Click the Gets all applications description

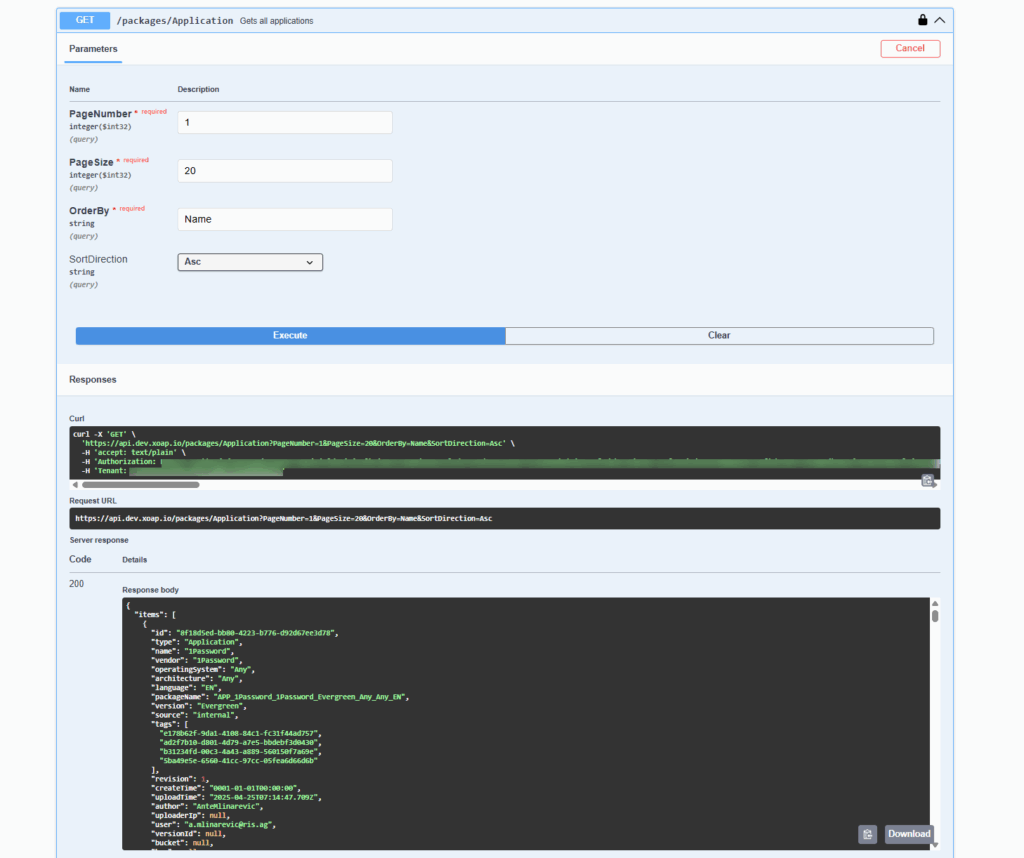[276, 21]
